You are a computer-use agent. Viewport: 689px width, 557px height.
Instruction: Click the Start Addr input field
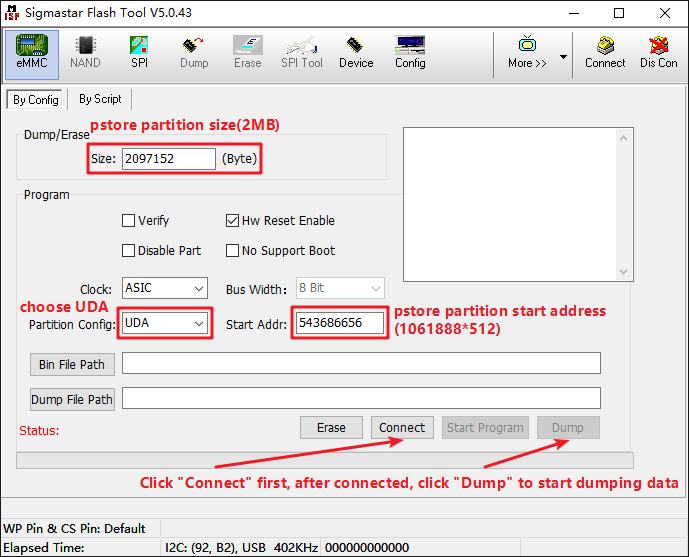coord(339,323)
